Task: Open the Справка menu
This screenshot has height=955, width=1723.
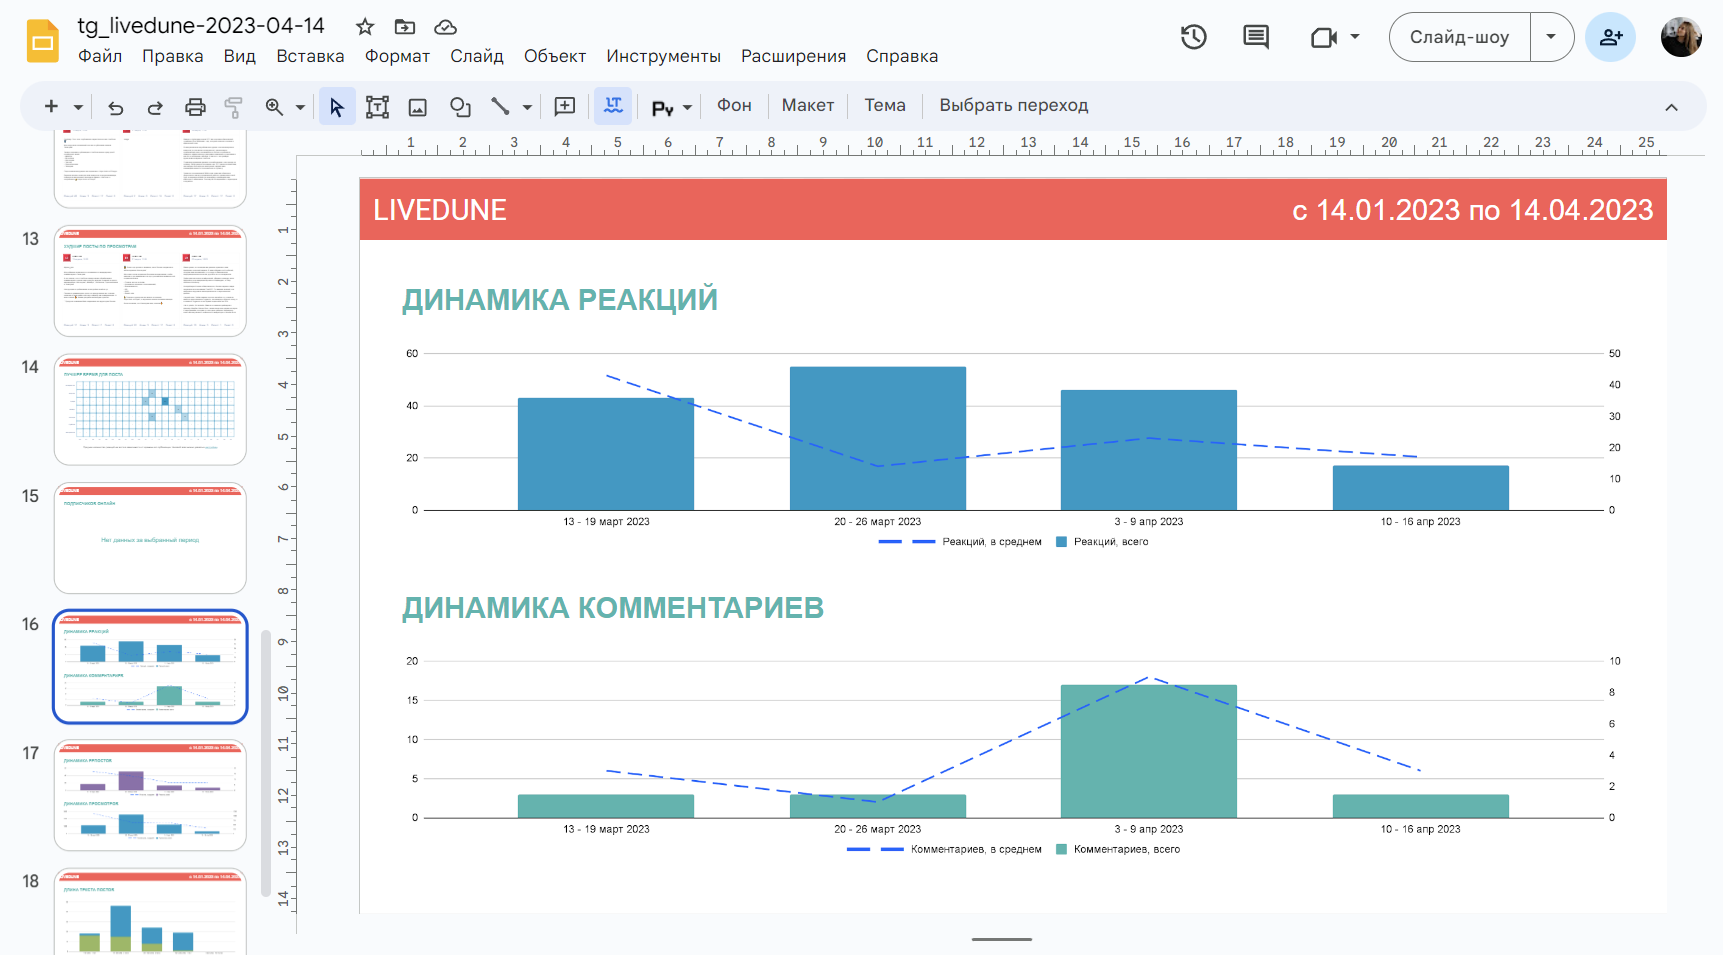Action: [x=902, y=56]
